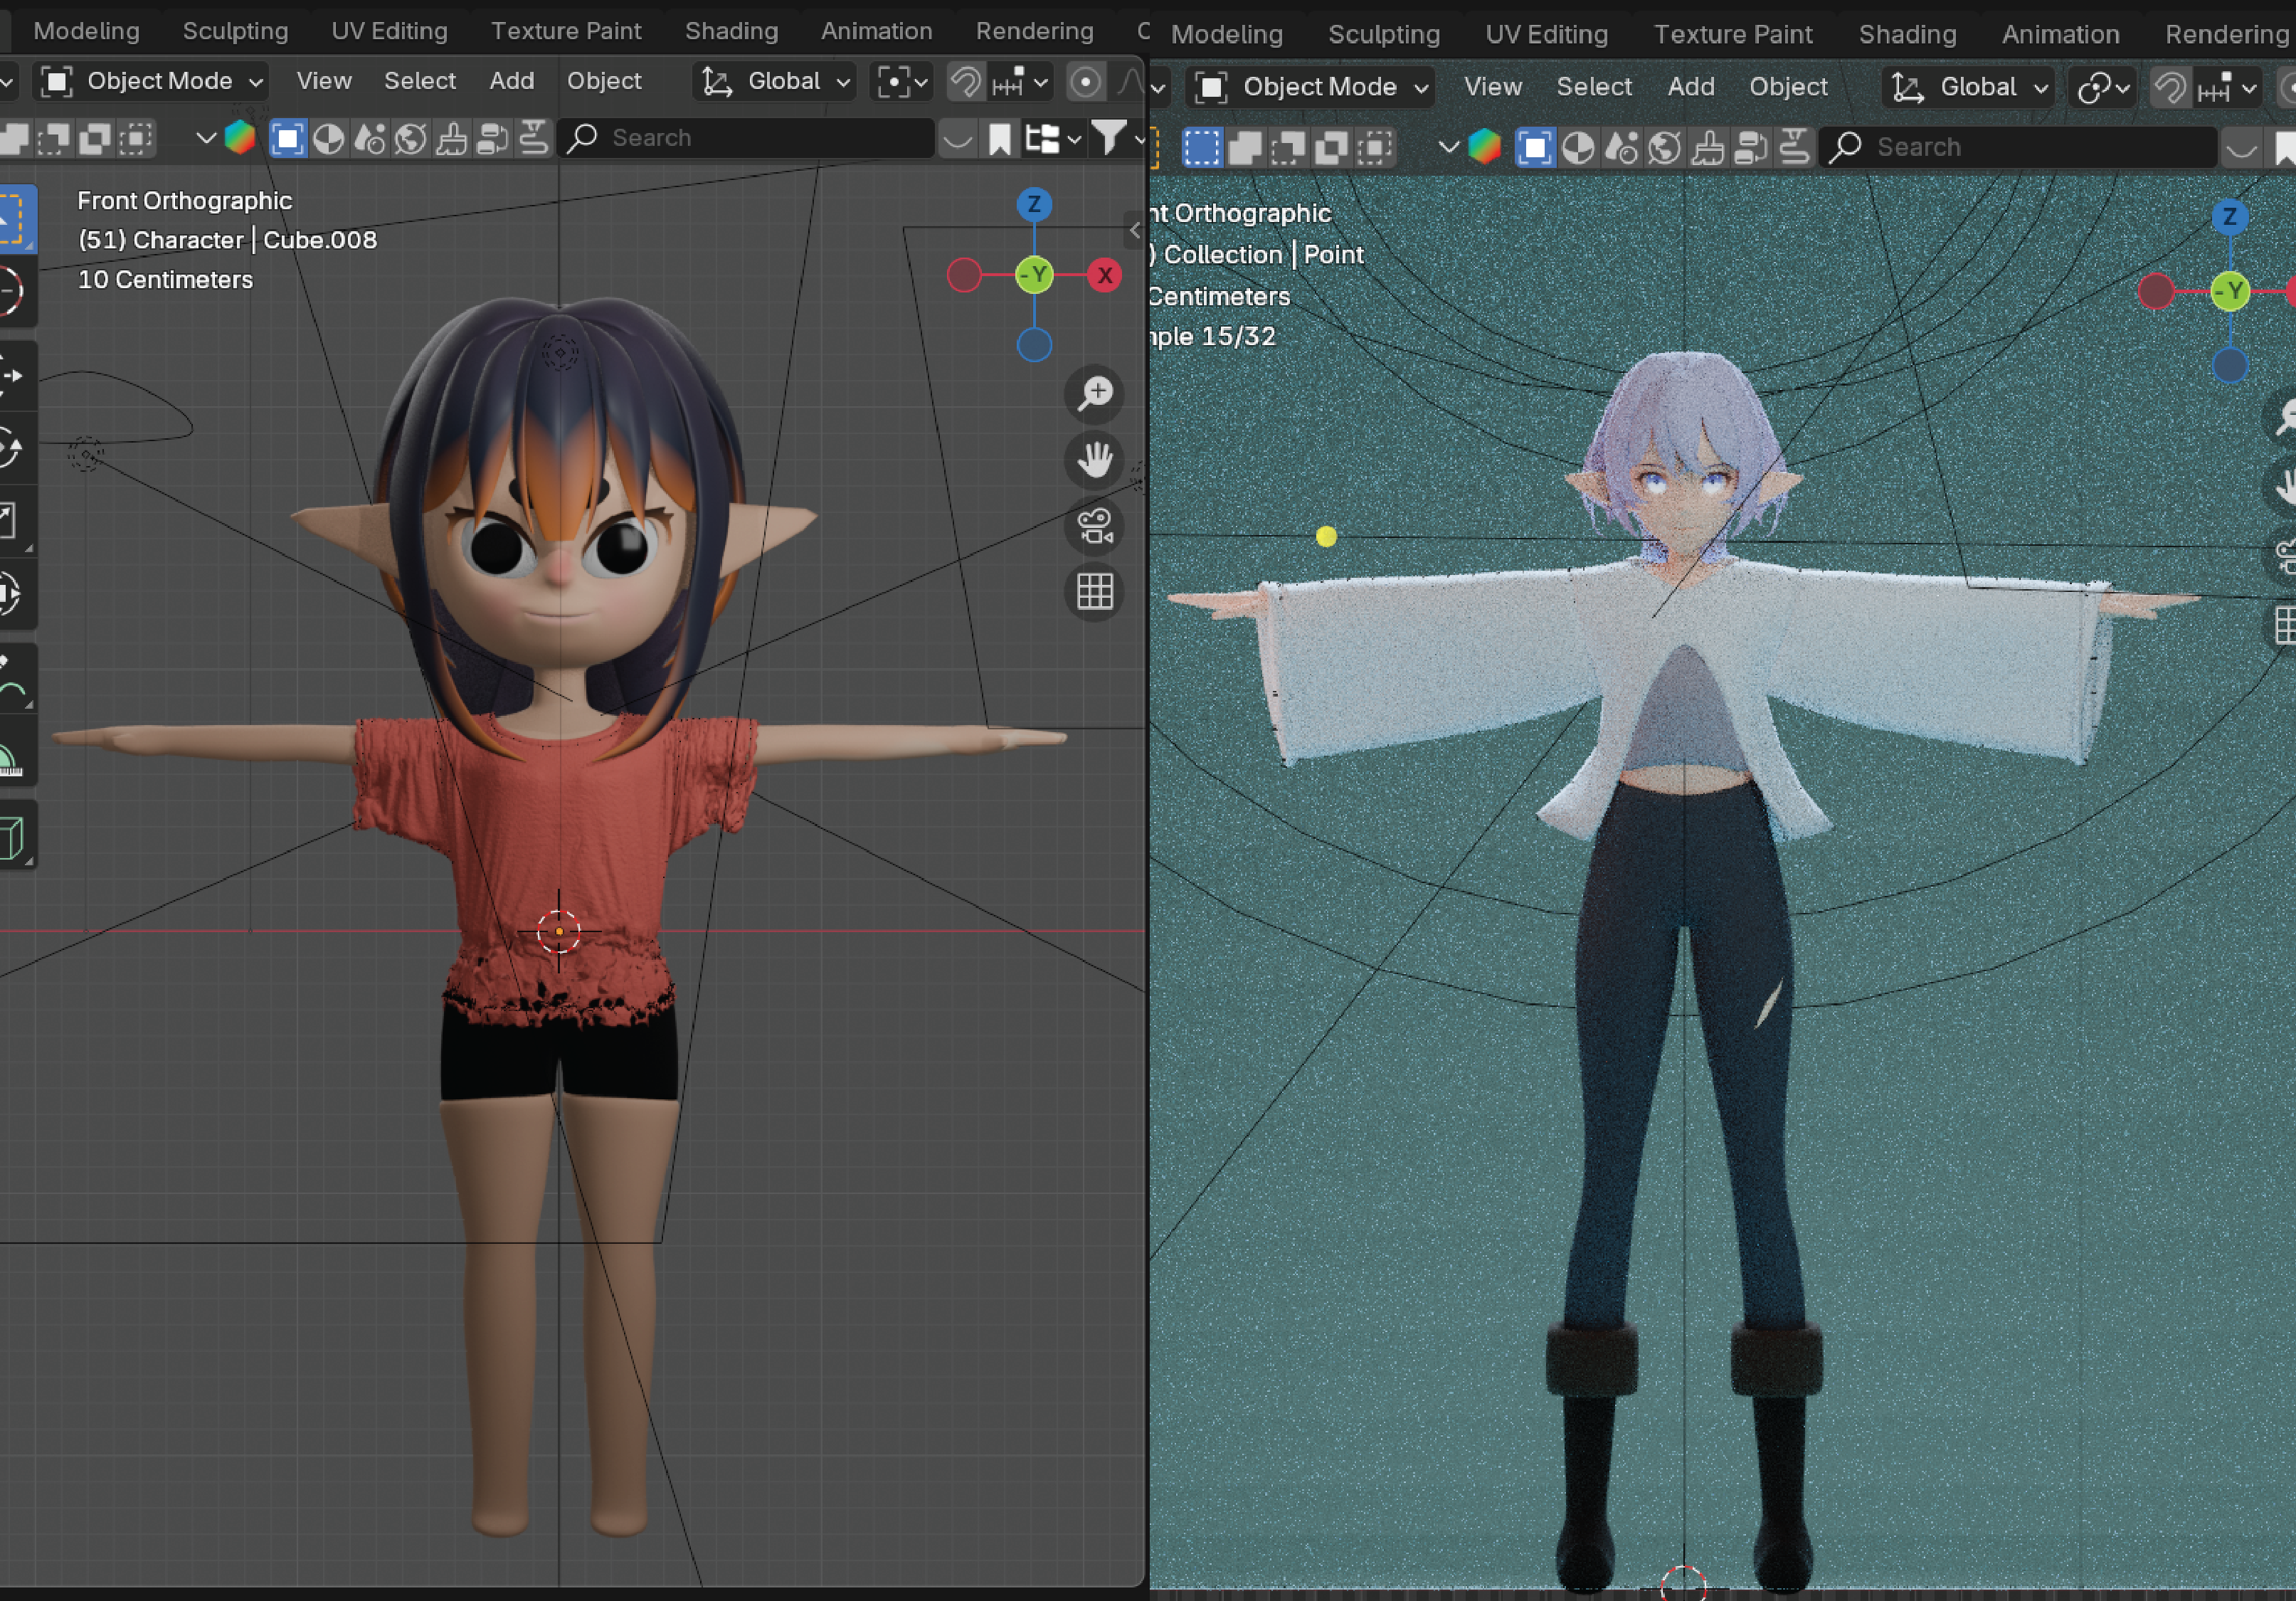Select the droplets filter icon in left window
This screenshot has height=1601, width=2296.
point(370,138)
